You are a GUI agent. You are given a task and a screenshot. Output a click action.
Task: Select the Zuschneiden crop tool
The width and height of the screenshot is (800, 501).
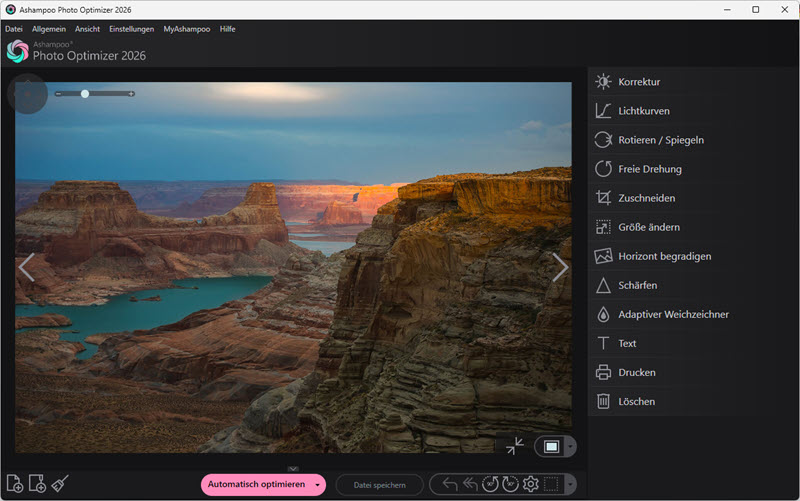[x=692, y=198]
